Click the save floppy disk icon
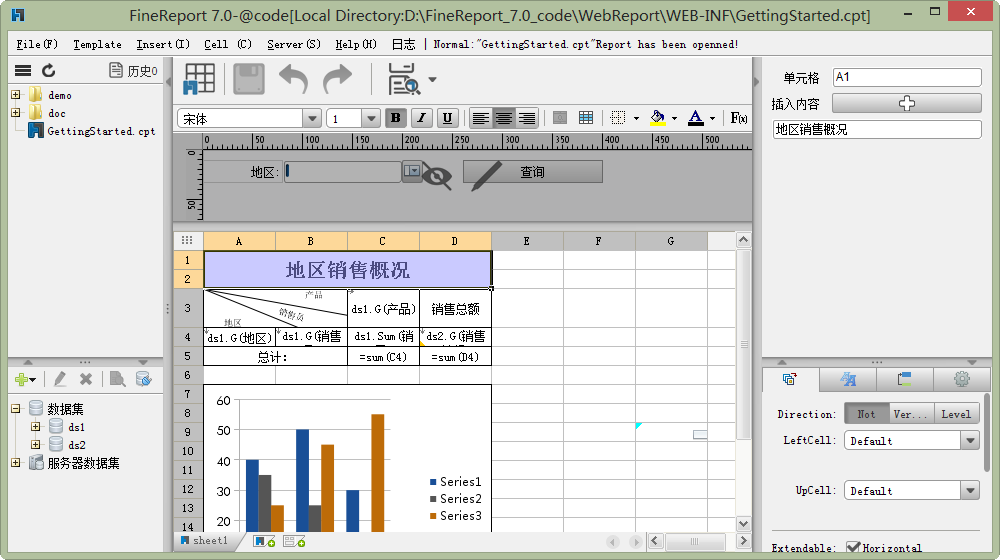Viewport: 1000px width, 560px height. tap(249, 79)
